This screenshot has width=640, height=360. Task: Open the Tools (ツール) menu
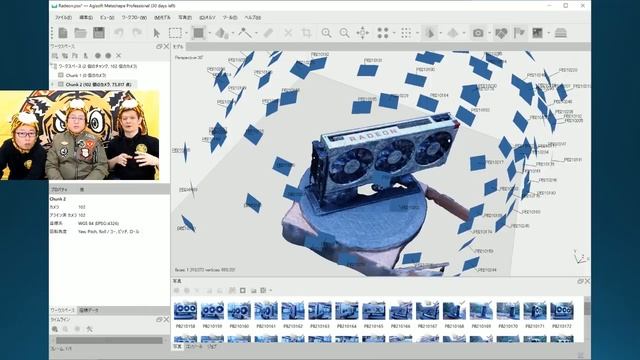point(229,18)
